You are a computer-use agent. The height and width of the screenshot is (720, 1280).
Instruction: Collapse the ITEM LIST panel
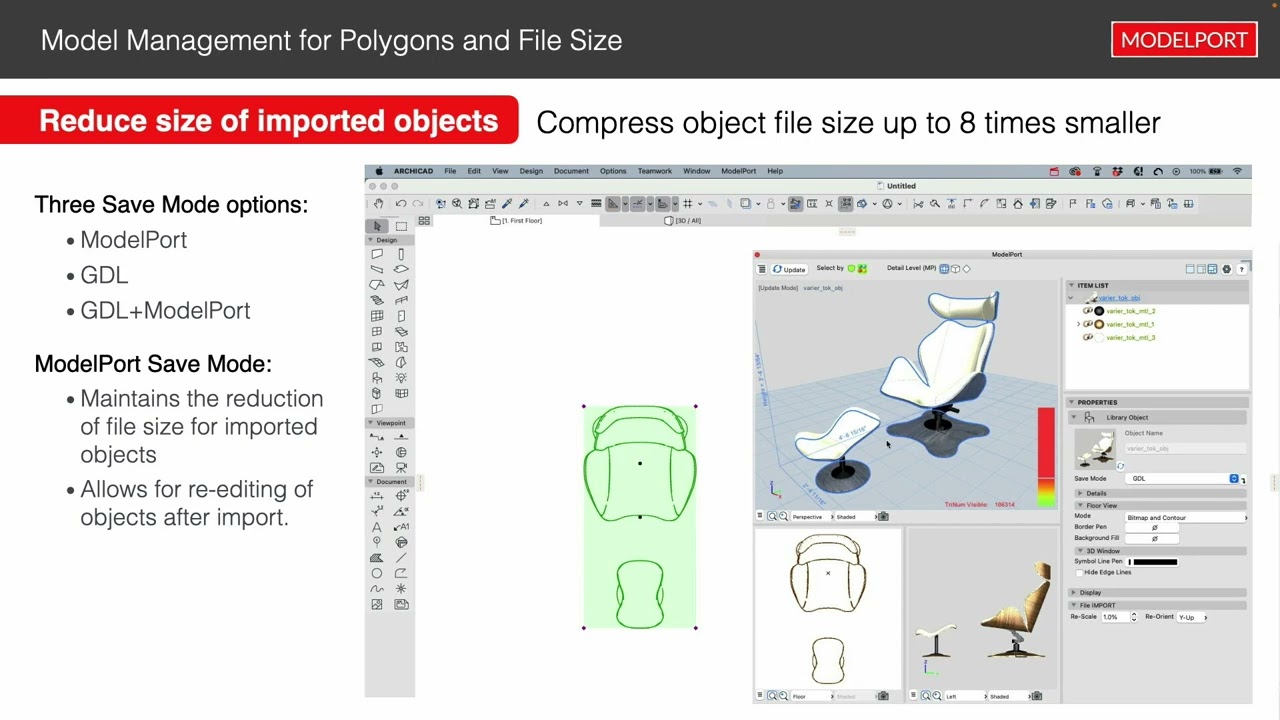tap(1071, 285)
